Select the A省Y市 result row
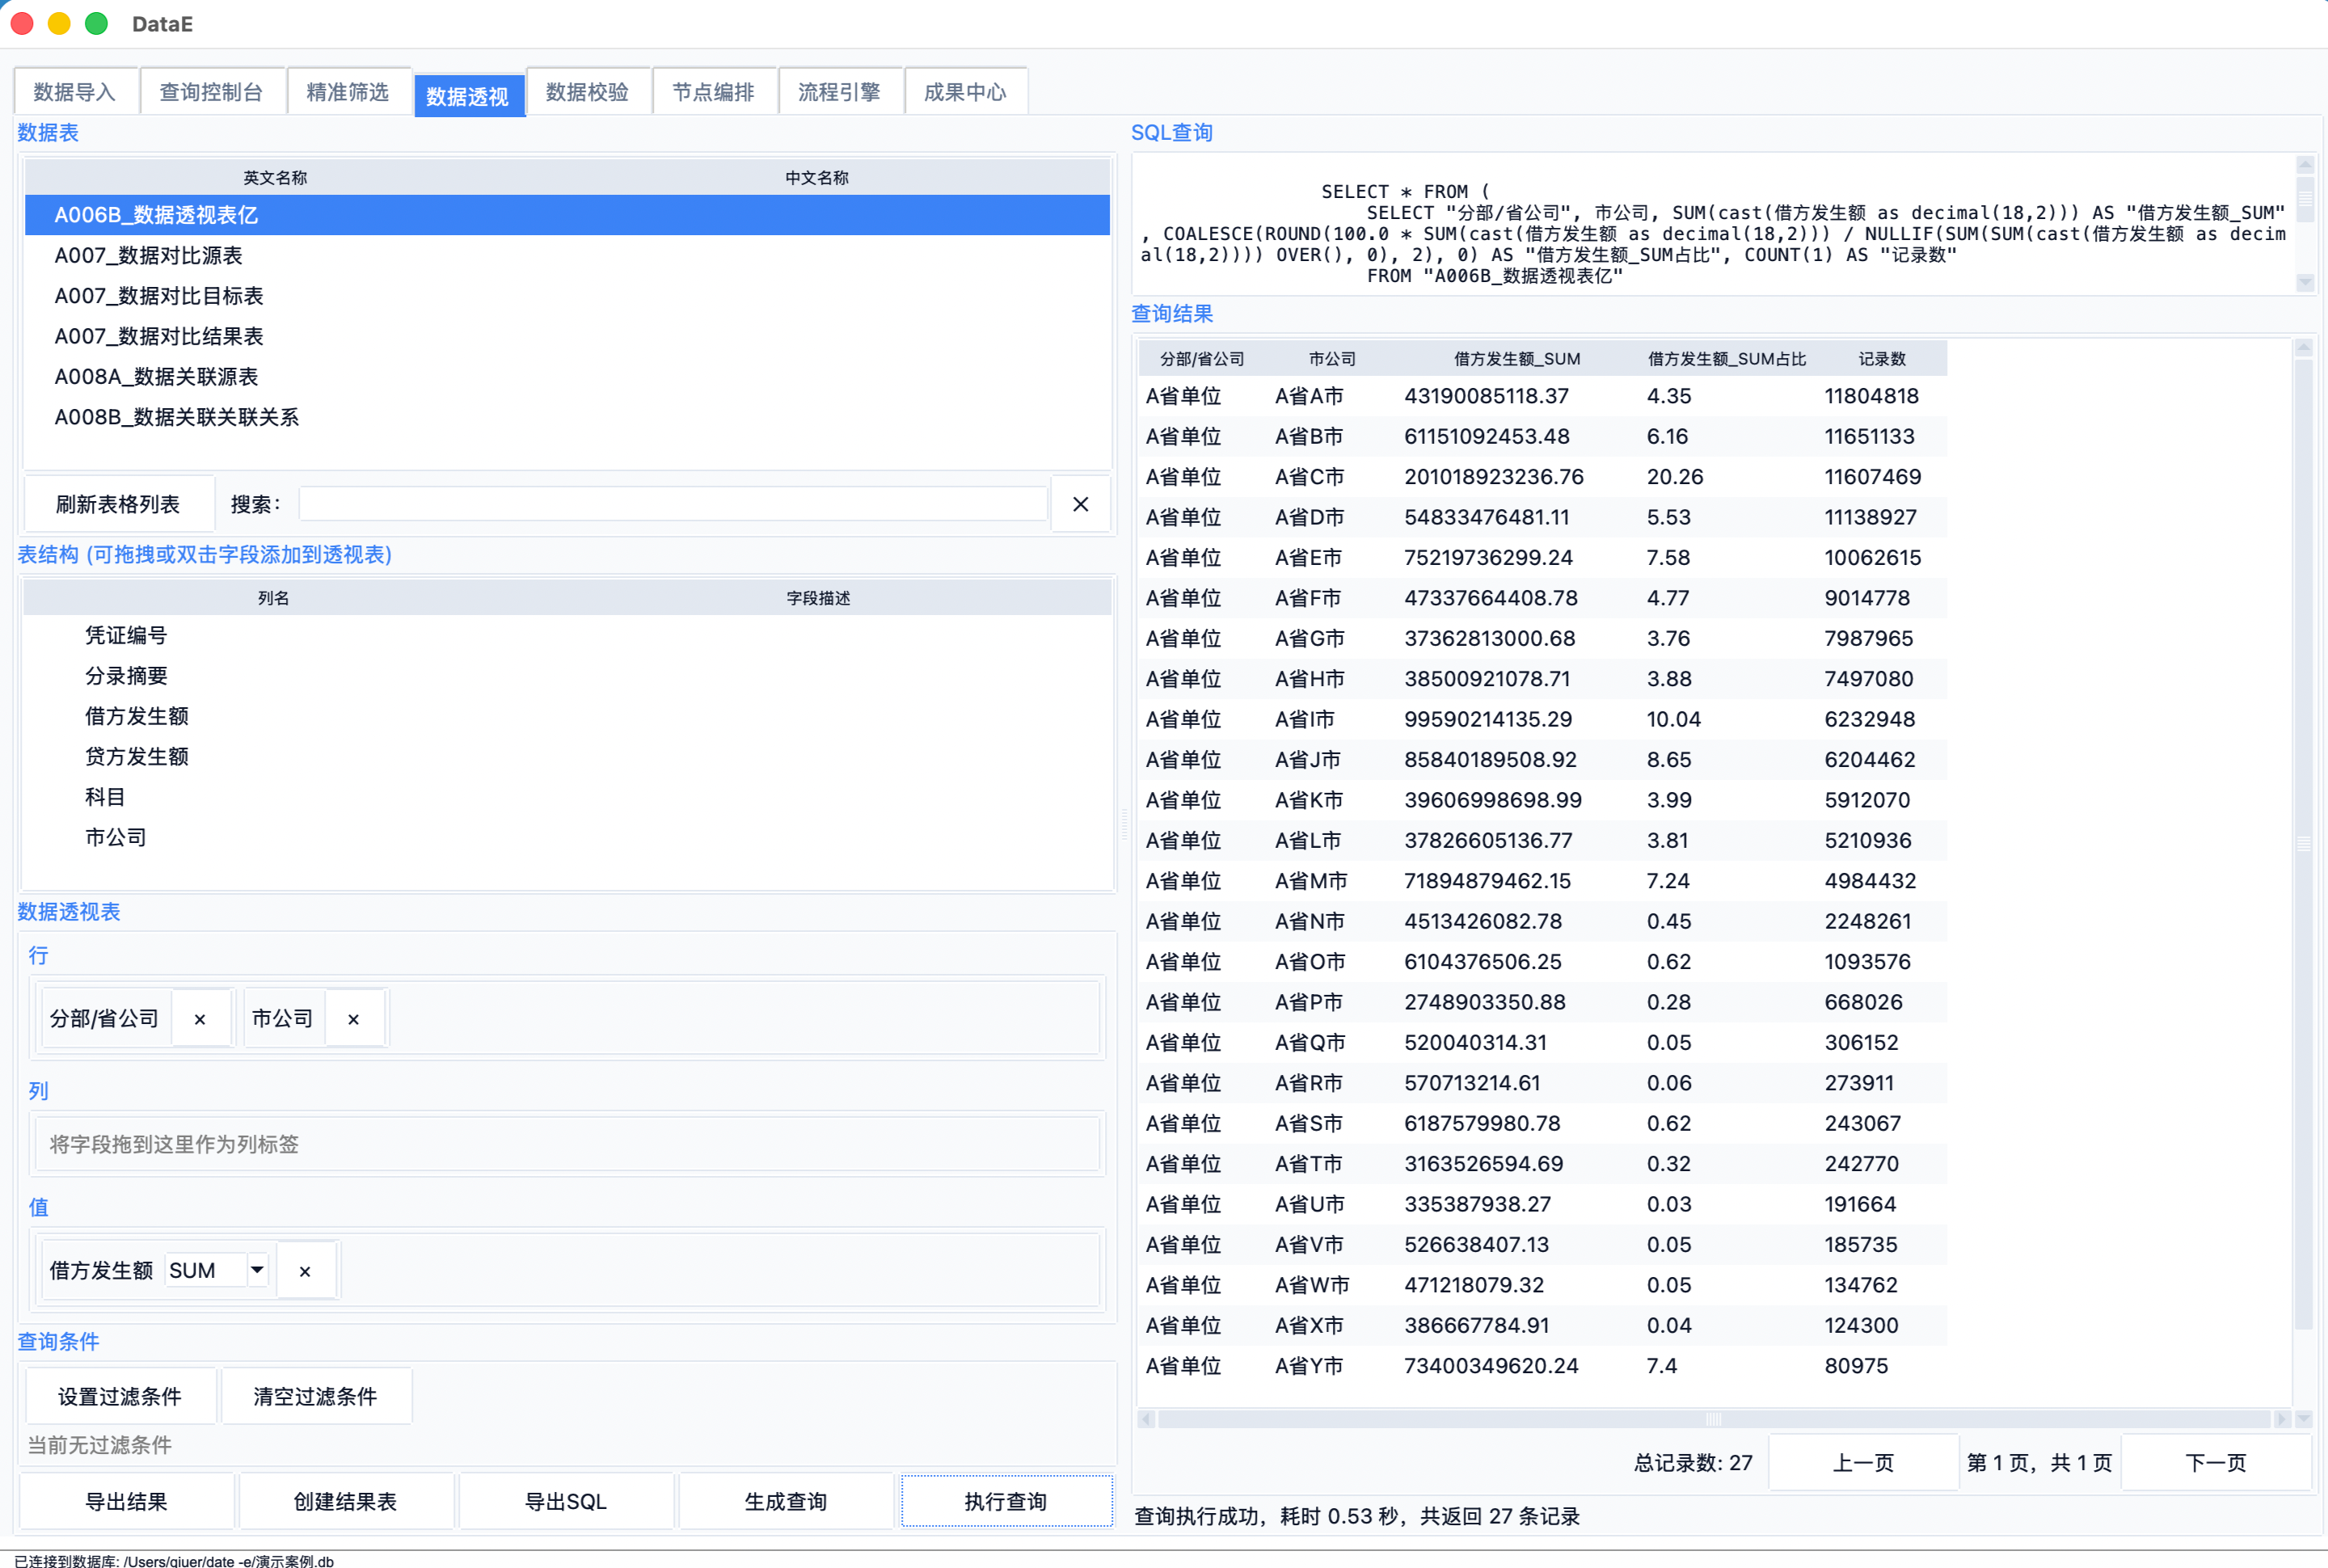2328x1568 pixels. click(x=1542, y=1366)
